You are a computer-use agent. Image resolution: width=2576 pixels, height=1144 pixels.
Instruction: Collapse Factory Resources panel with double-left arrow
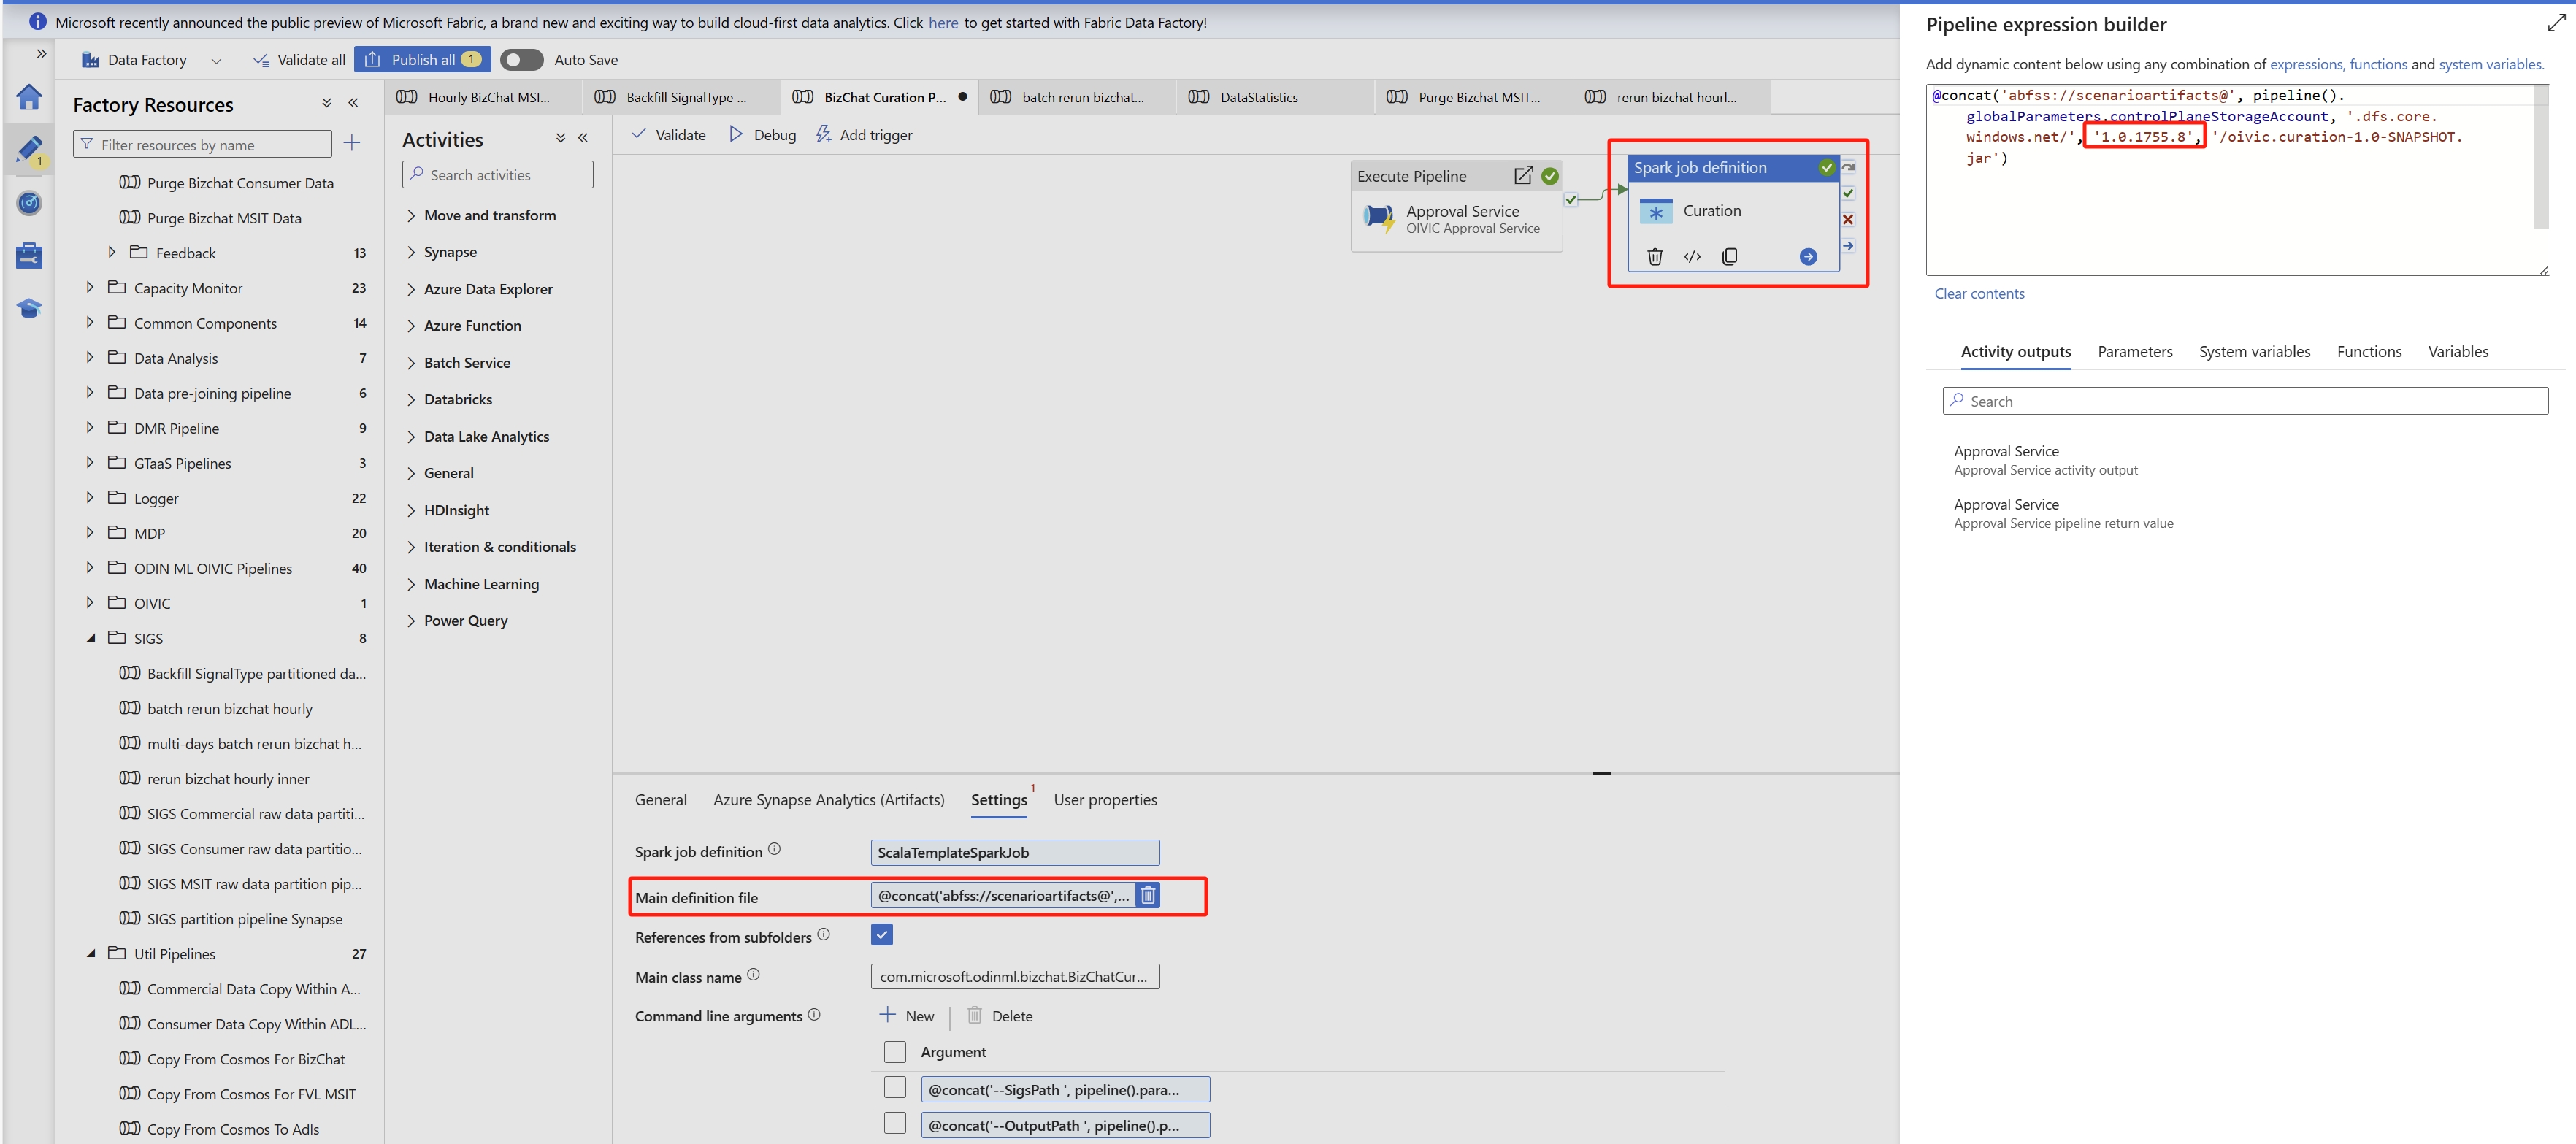point(353,103)
